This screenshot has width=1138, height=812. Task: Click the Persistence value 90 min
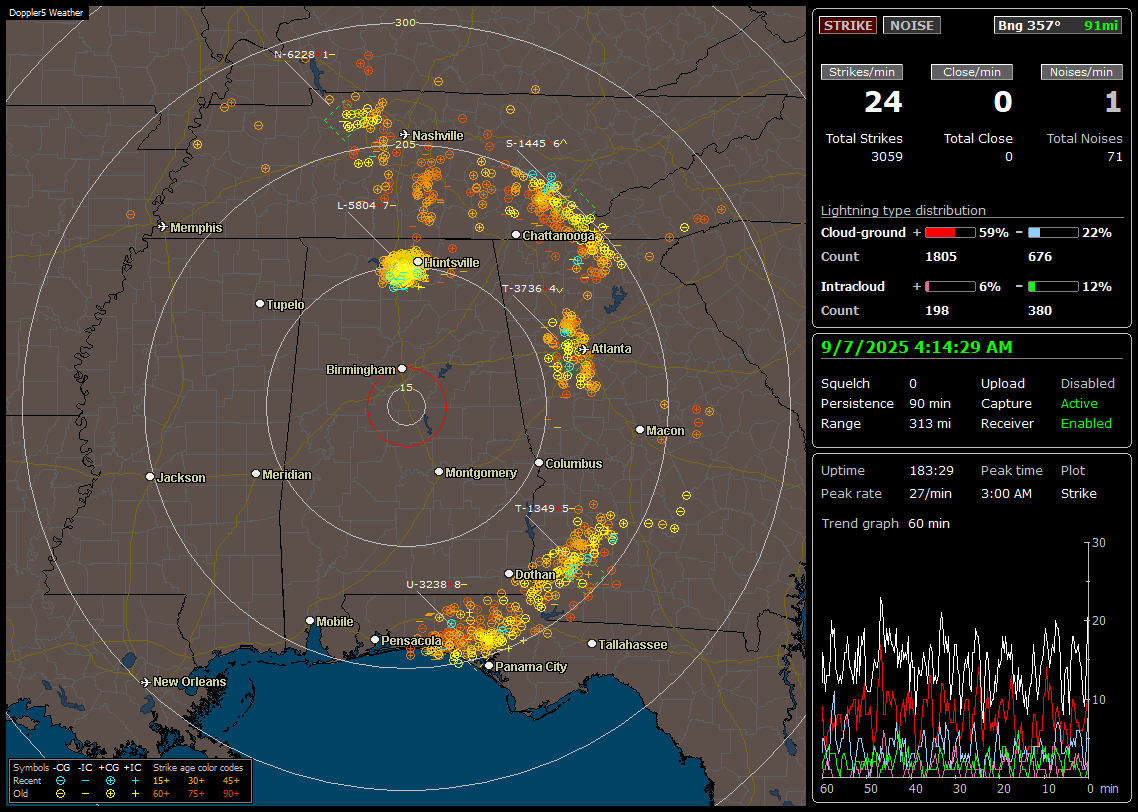930,403
